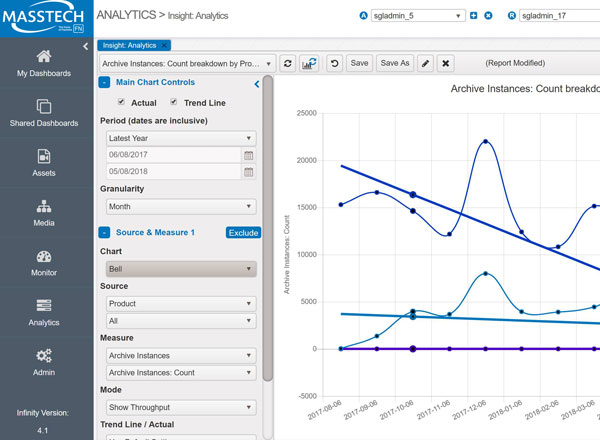Collapse Main Chart Controls section
The height and width of the screenshot is (440, 600).
tap(104, 82)
